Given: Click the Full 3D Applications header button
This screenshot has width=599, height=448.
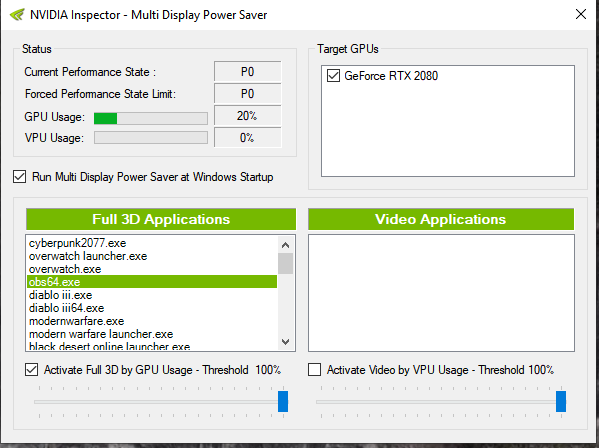Looking at the screenshot, I should (161, 219).
